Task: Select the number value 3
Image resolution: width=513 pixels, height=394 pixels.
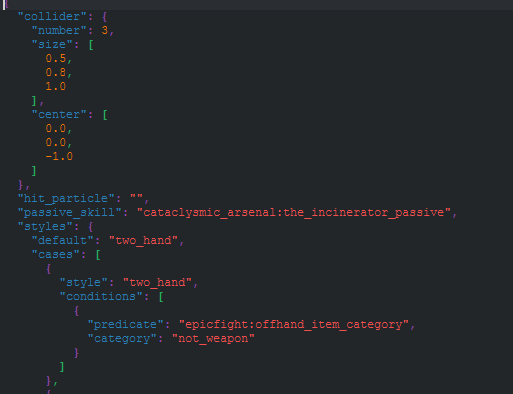Action: (105, 30)
